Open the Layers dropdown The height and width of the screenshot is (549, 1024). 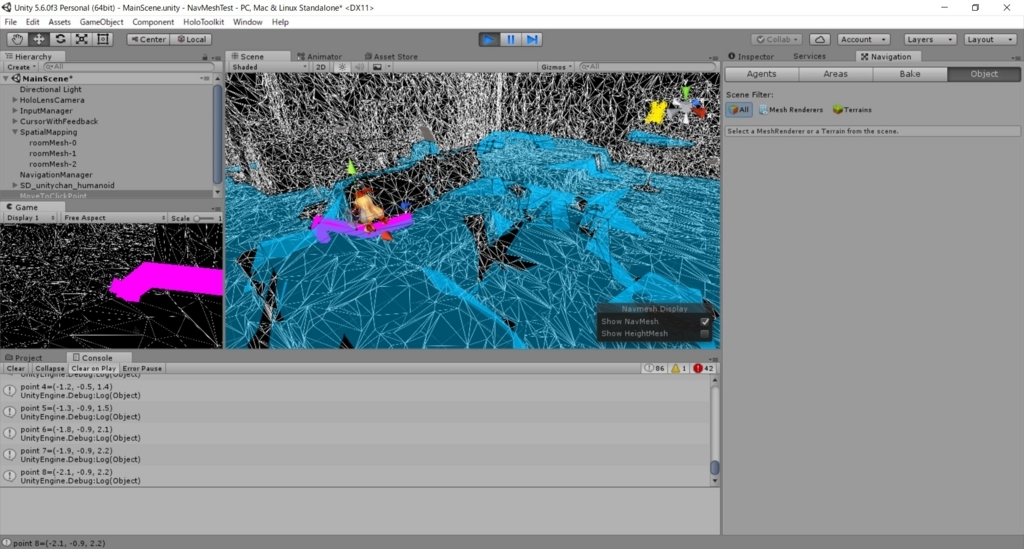point(930,39)
